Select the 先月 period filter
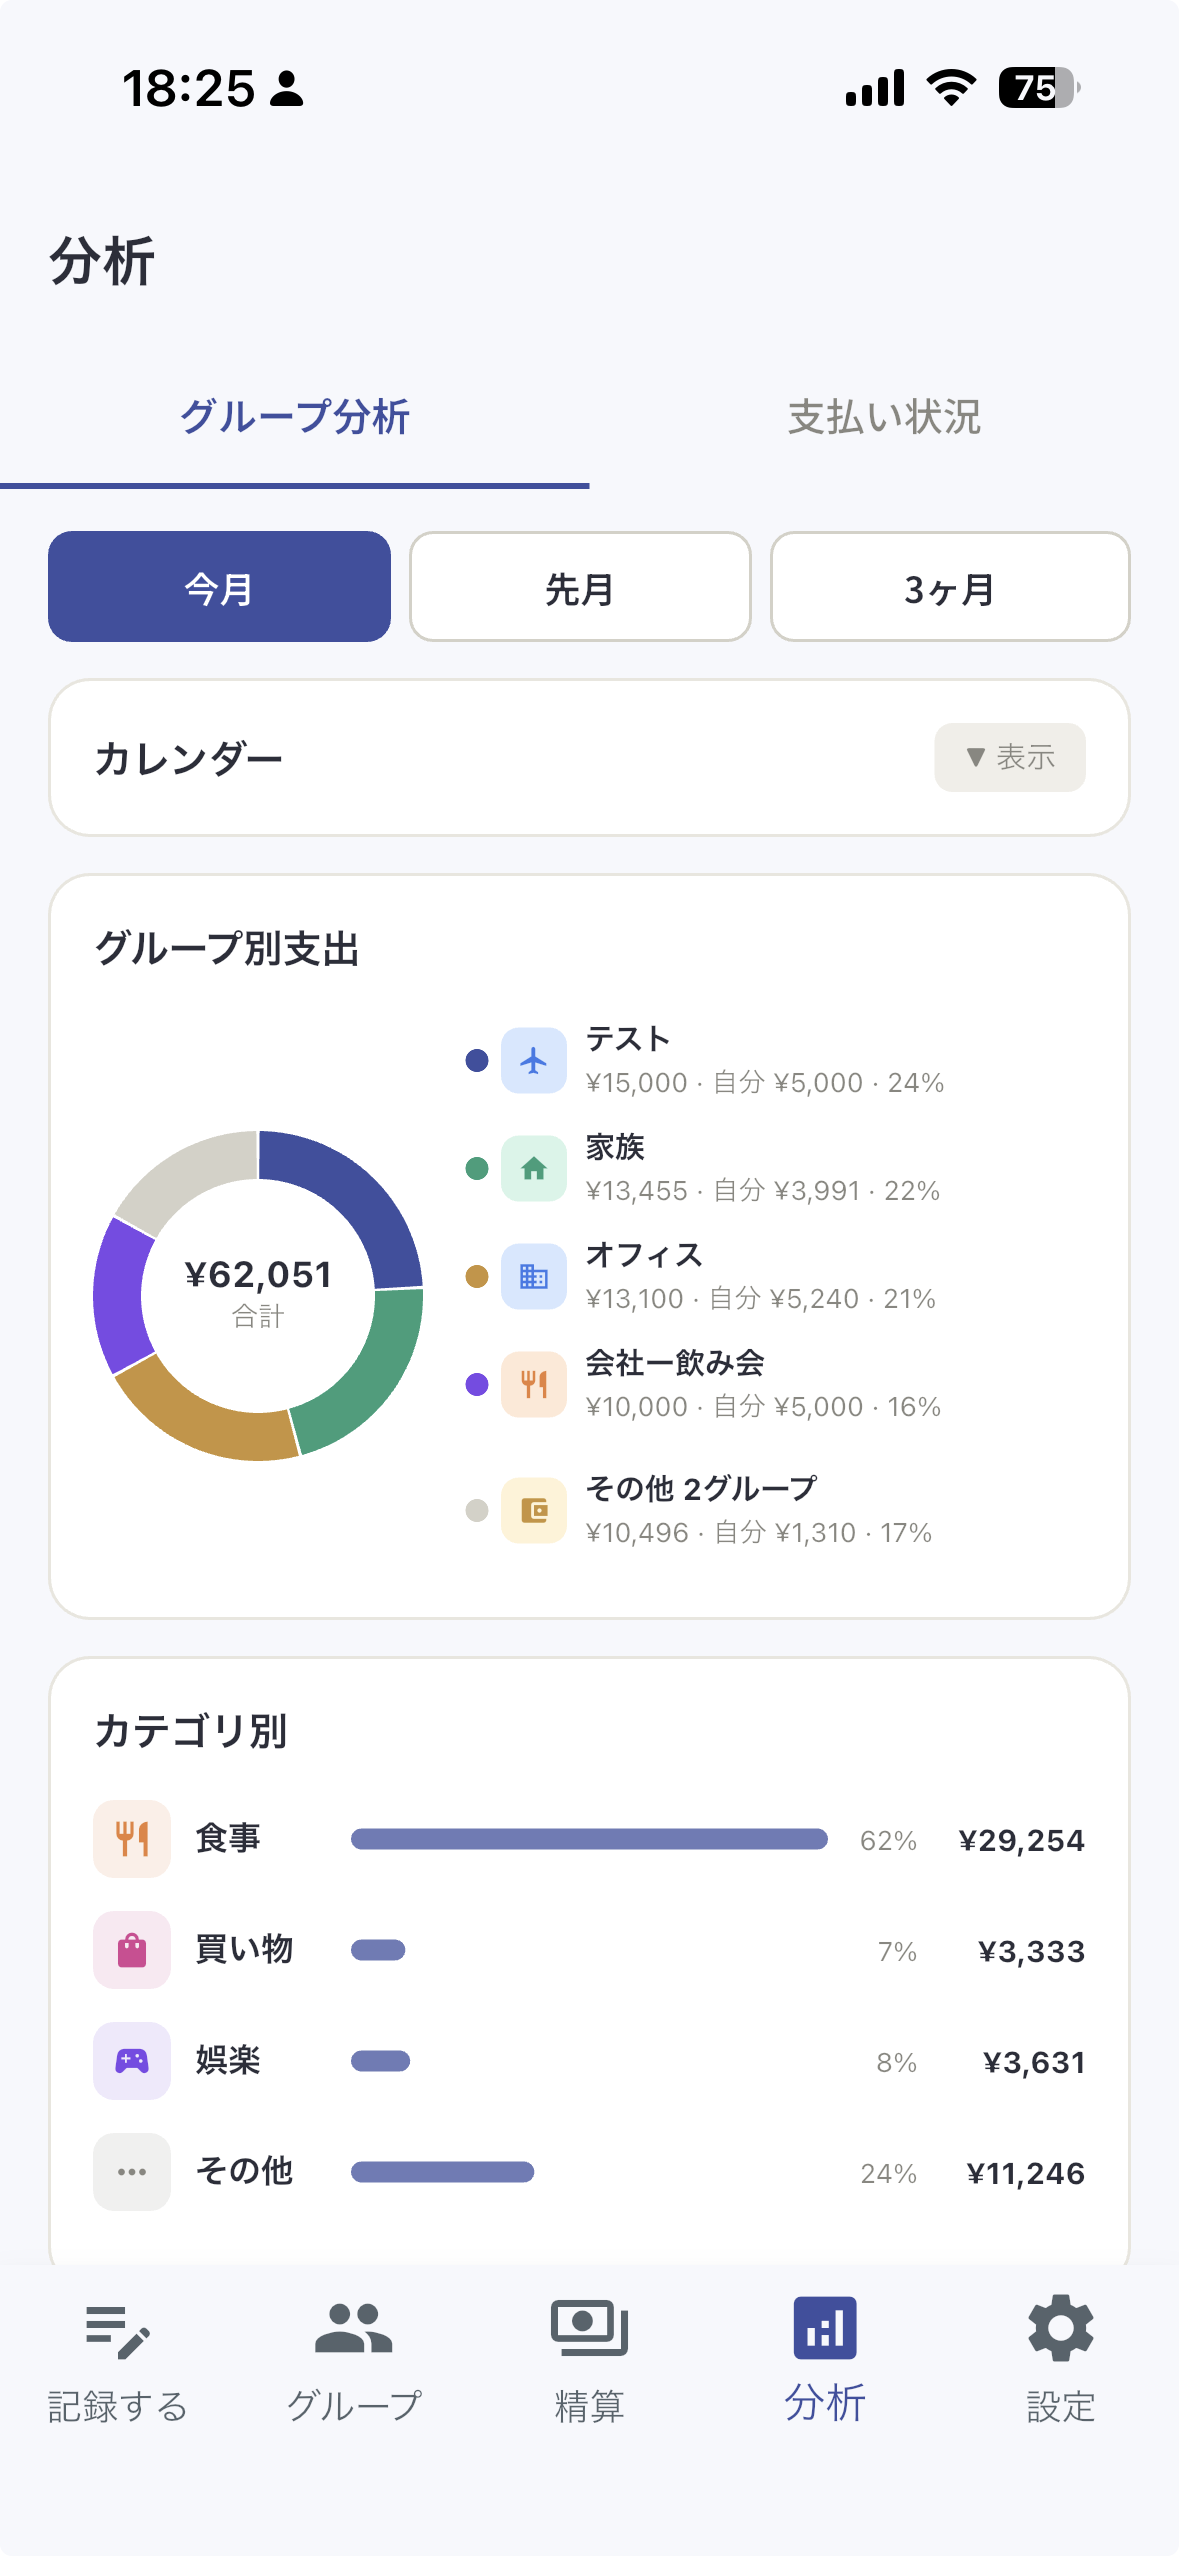This screenshot has height=2556, width=1179. (x=580, y=587)
